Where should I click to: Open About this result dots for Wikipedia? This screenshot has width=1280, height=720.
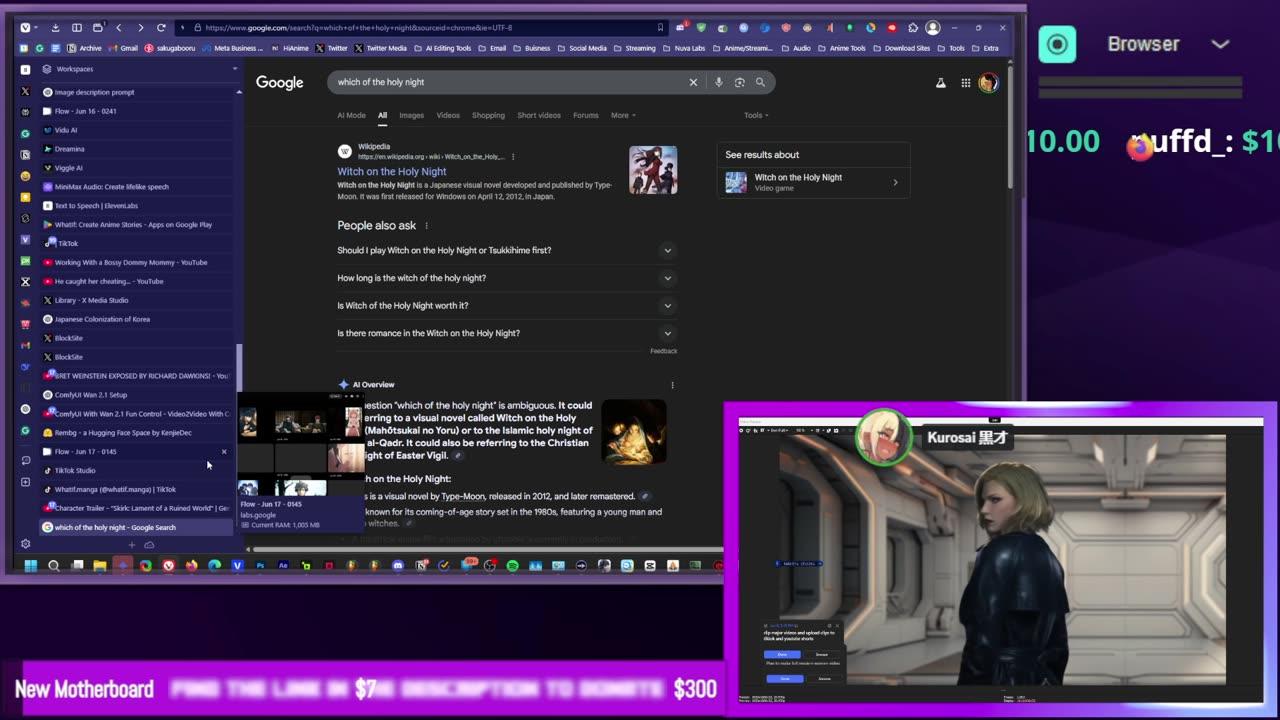point(513,157)
